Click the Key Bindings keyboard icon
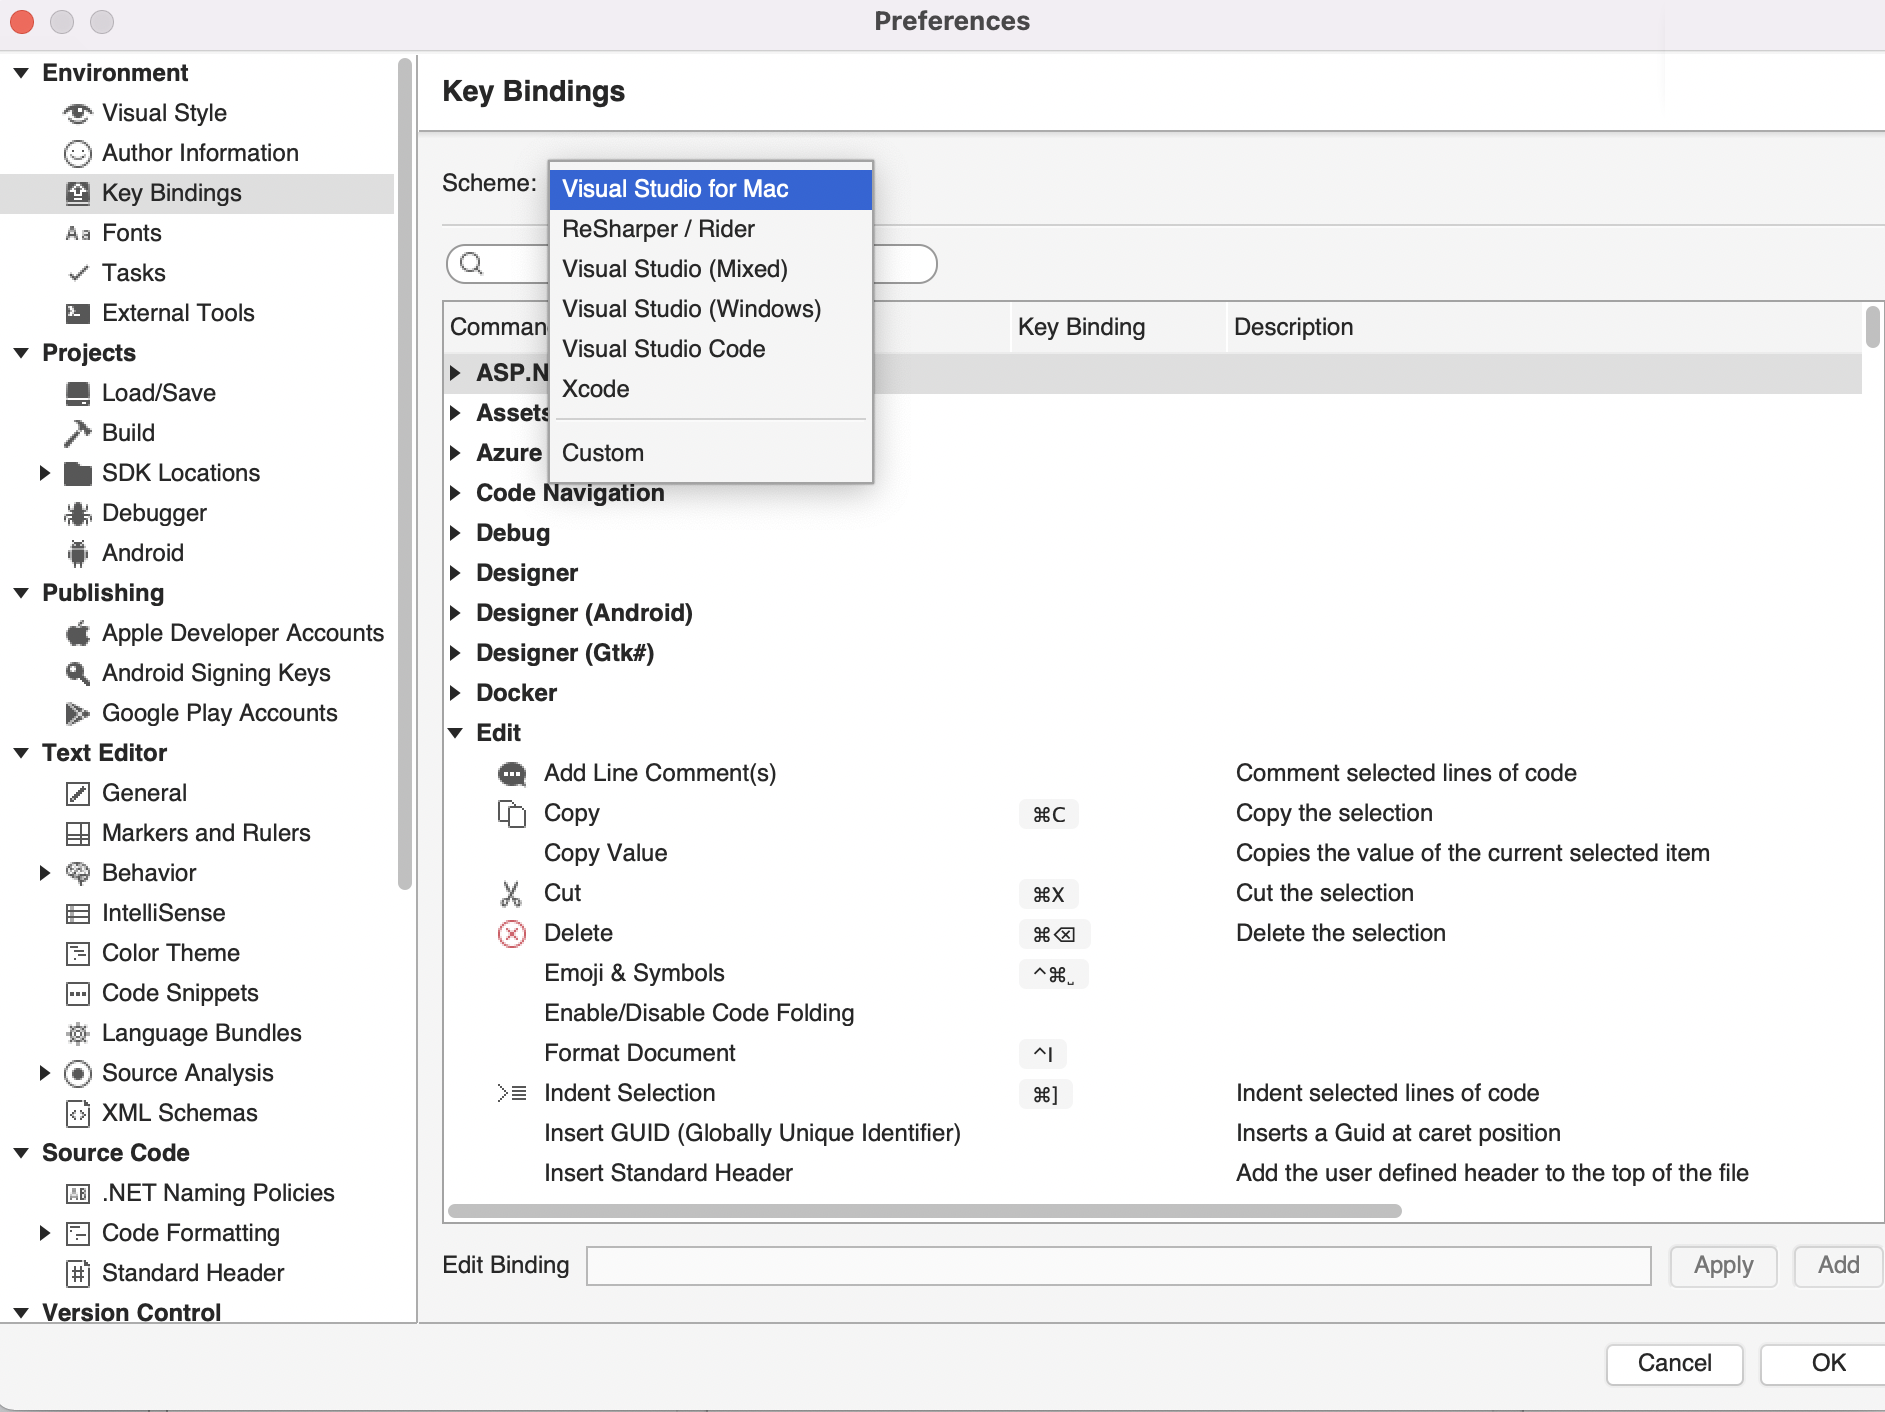Screen dimensions: 1885x1412 click(x=78, y=193)
